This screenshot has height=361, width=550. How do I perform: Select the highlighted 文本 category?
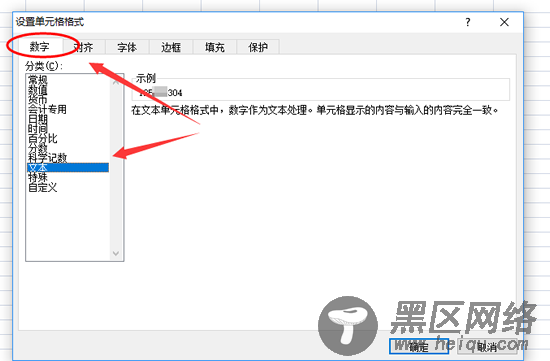(68, 167)
